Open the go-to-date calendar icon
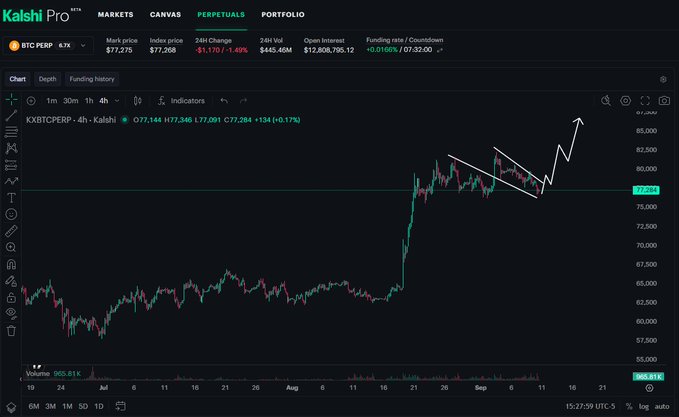Viewport: 679px width, 417px height. pos(121,406)
